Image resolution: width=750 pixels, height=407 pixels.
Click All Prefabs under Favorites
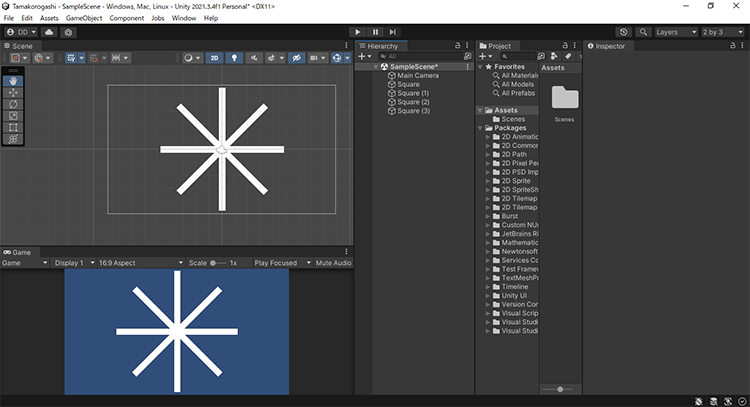click(518, 93)
